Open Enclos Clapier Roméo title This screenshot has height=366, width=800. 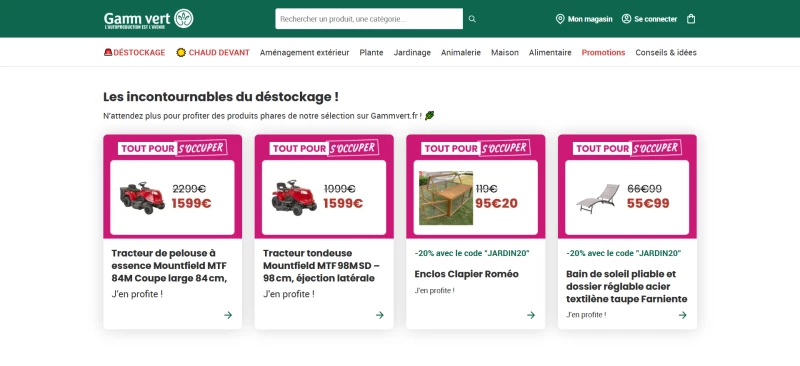(x=466, y=274)
